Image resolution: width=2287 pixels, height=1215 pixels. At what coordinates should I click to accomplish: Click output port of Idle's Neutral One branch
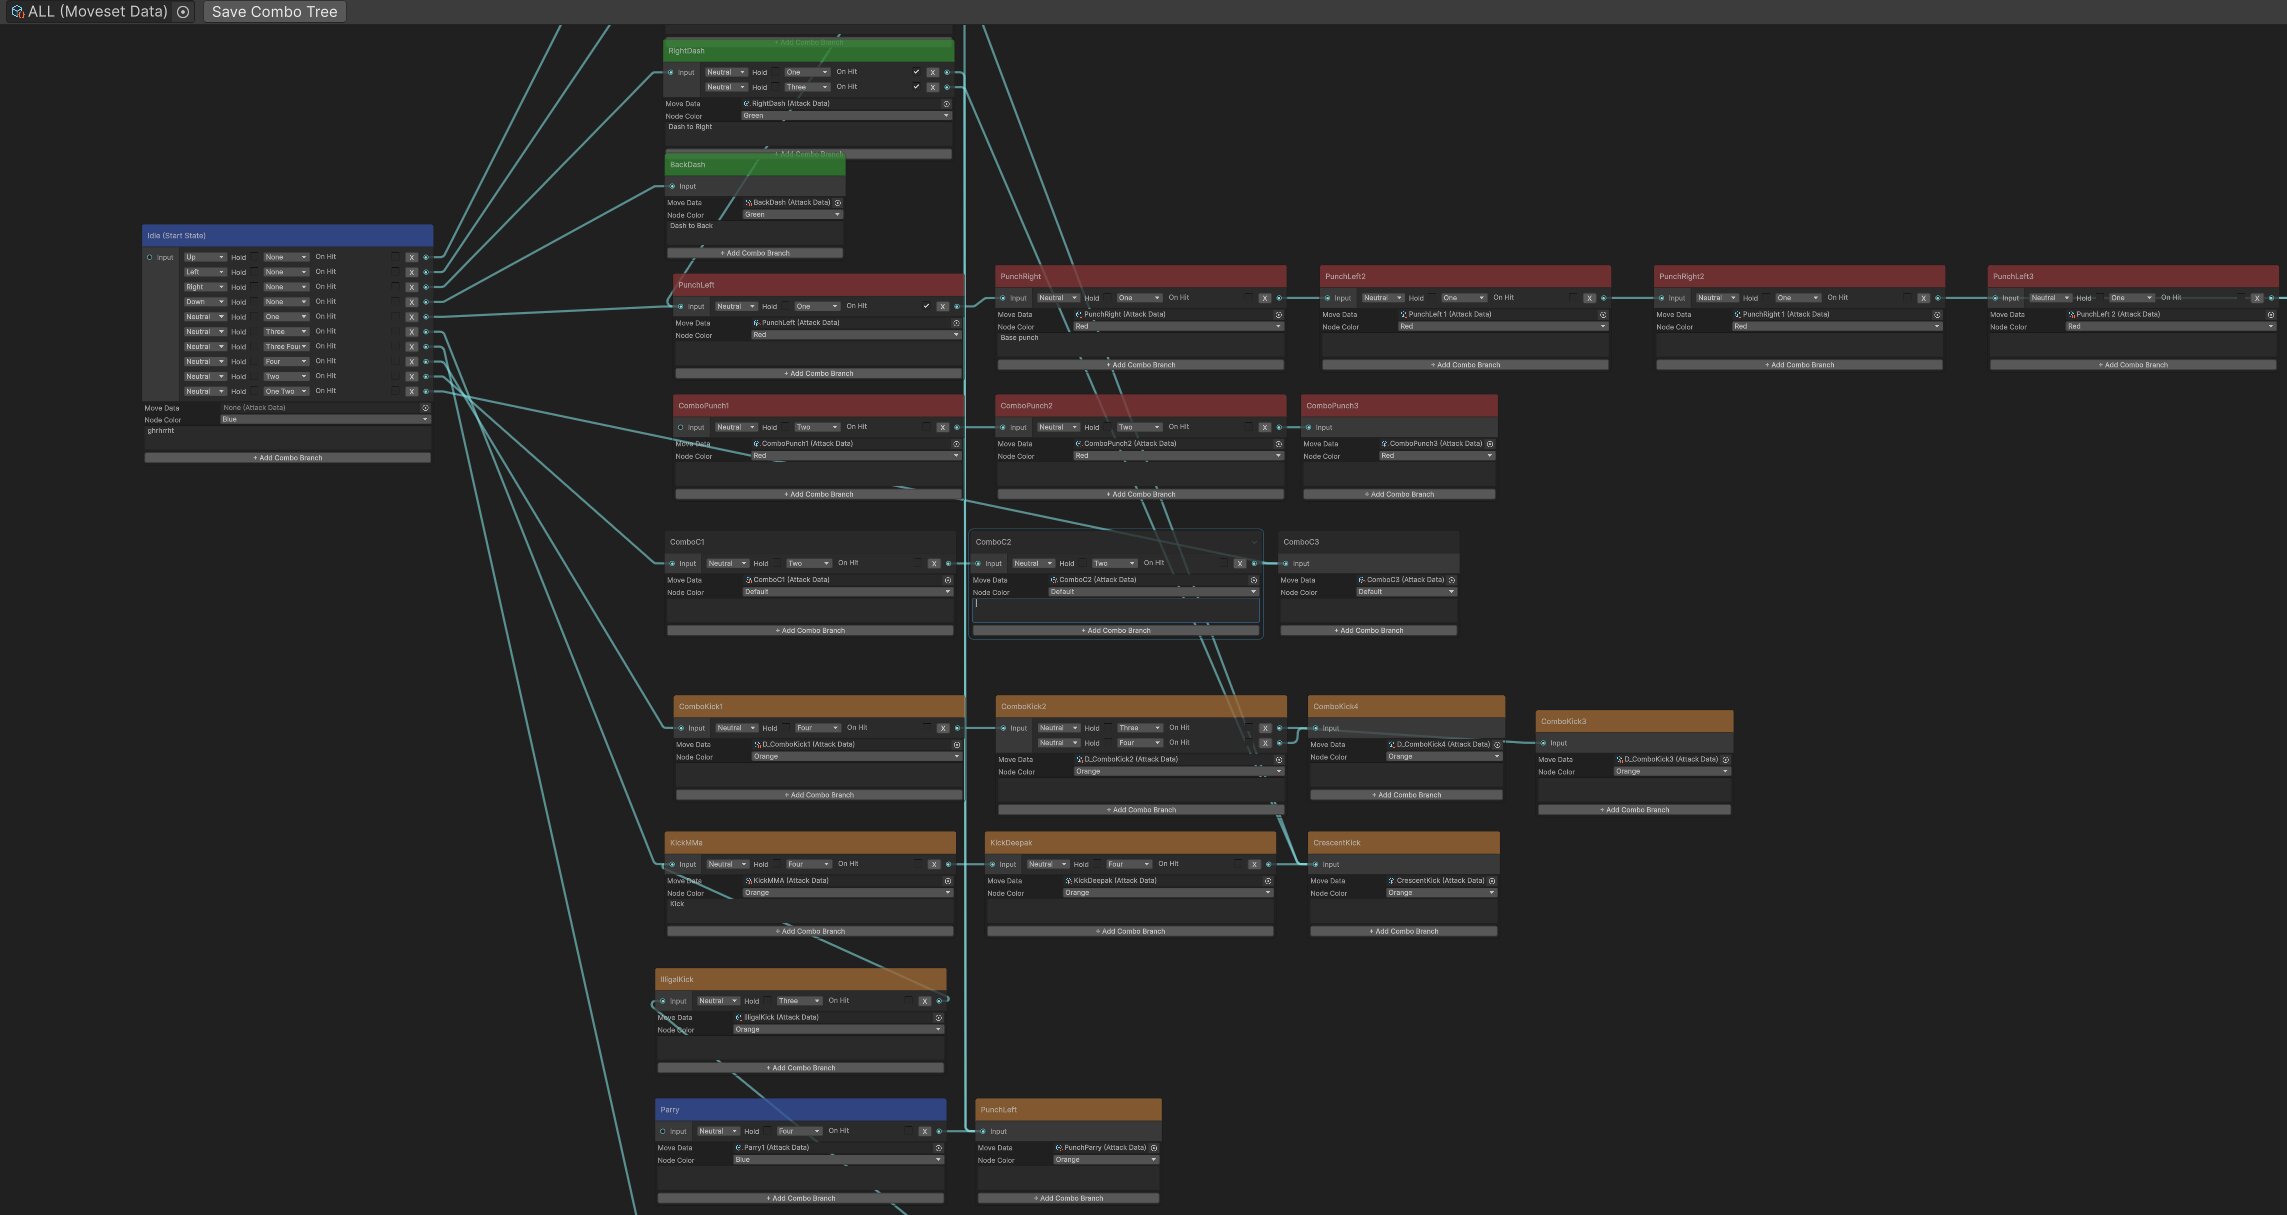point(426,317)
